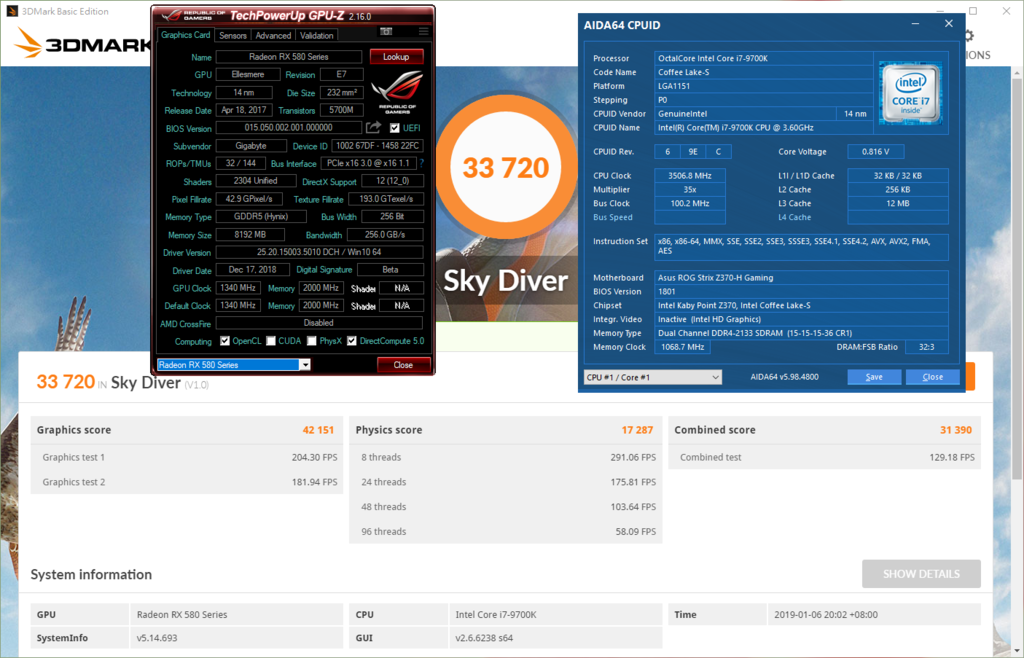The image size is (1024, 658).
Task: Click the CPU value Intel Core i7-9700K cell
Action: [x=556, y=614]
